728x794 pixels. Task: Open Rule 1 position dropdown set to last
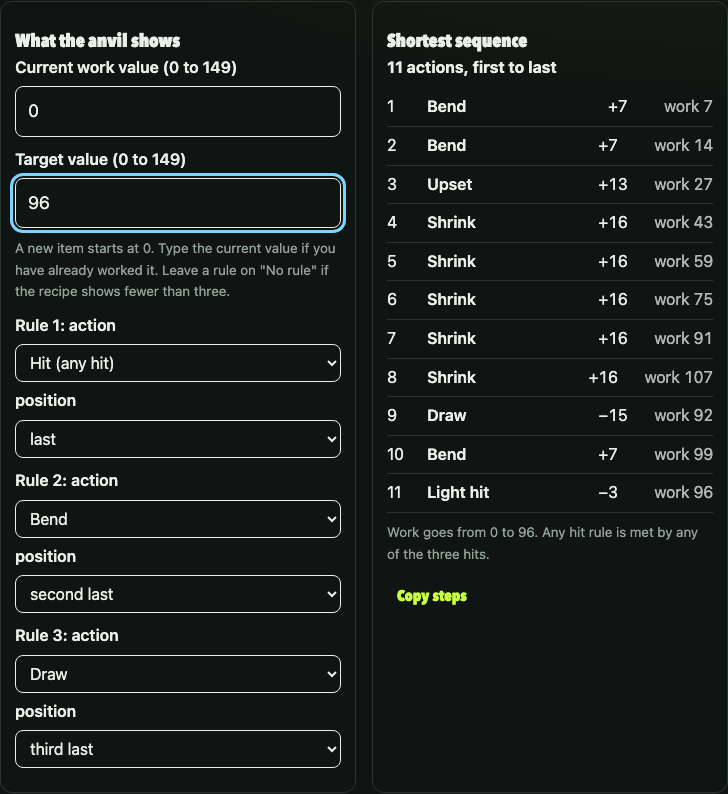click(x=178, y=439)
